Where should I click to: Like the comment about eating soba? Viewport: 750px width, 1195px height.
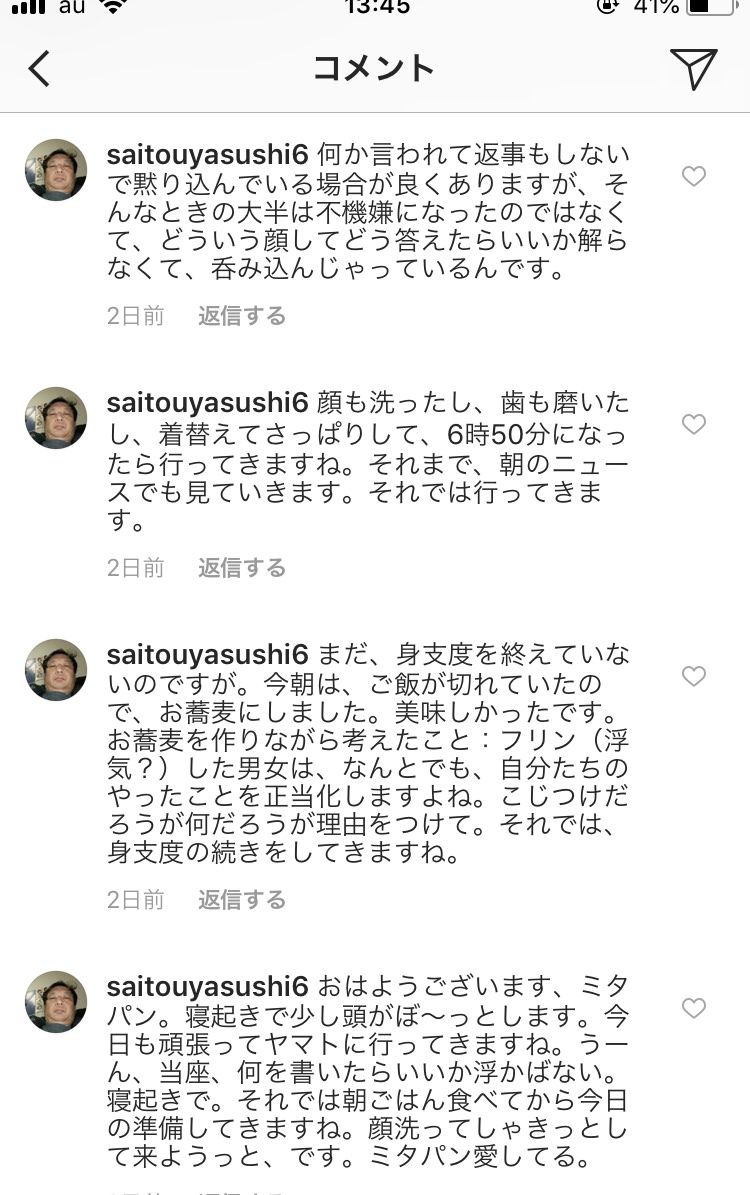point(694,675)
